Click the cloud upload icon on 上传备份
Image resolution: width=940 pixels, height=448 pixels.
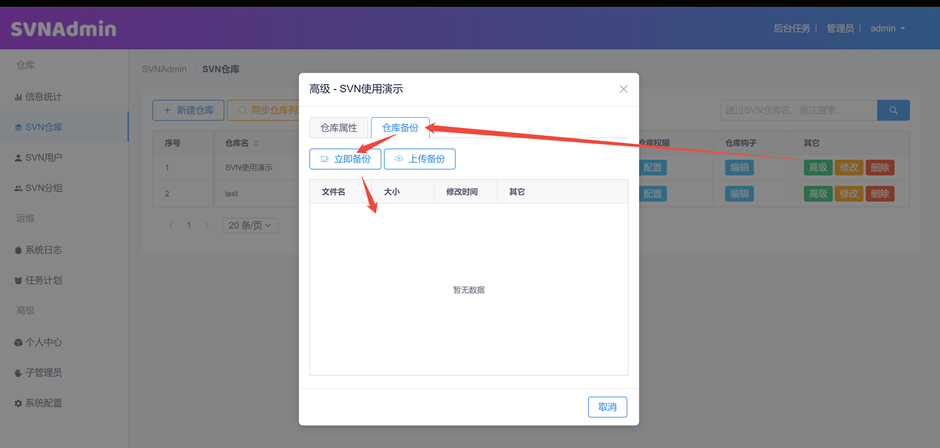pyautogui.click(x=399, y=160)
